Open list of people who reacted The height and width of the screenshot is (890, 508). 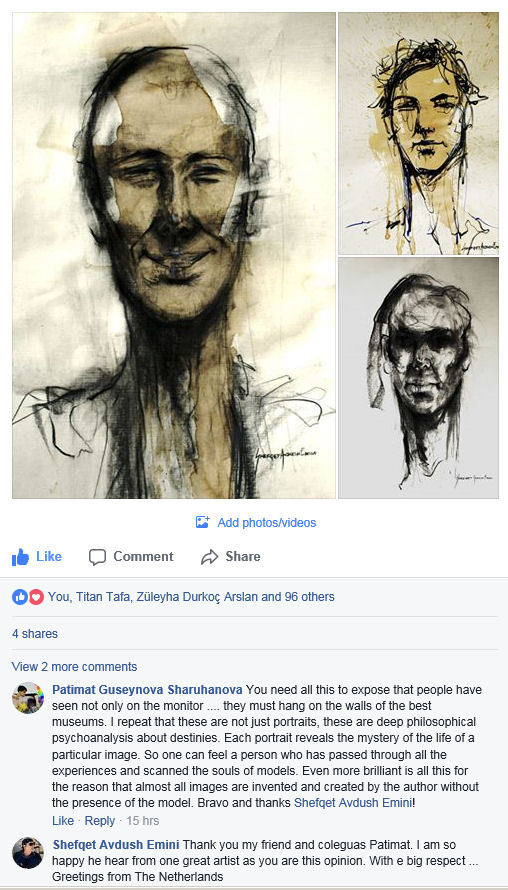(x=191, y=597)
